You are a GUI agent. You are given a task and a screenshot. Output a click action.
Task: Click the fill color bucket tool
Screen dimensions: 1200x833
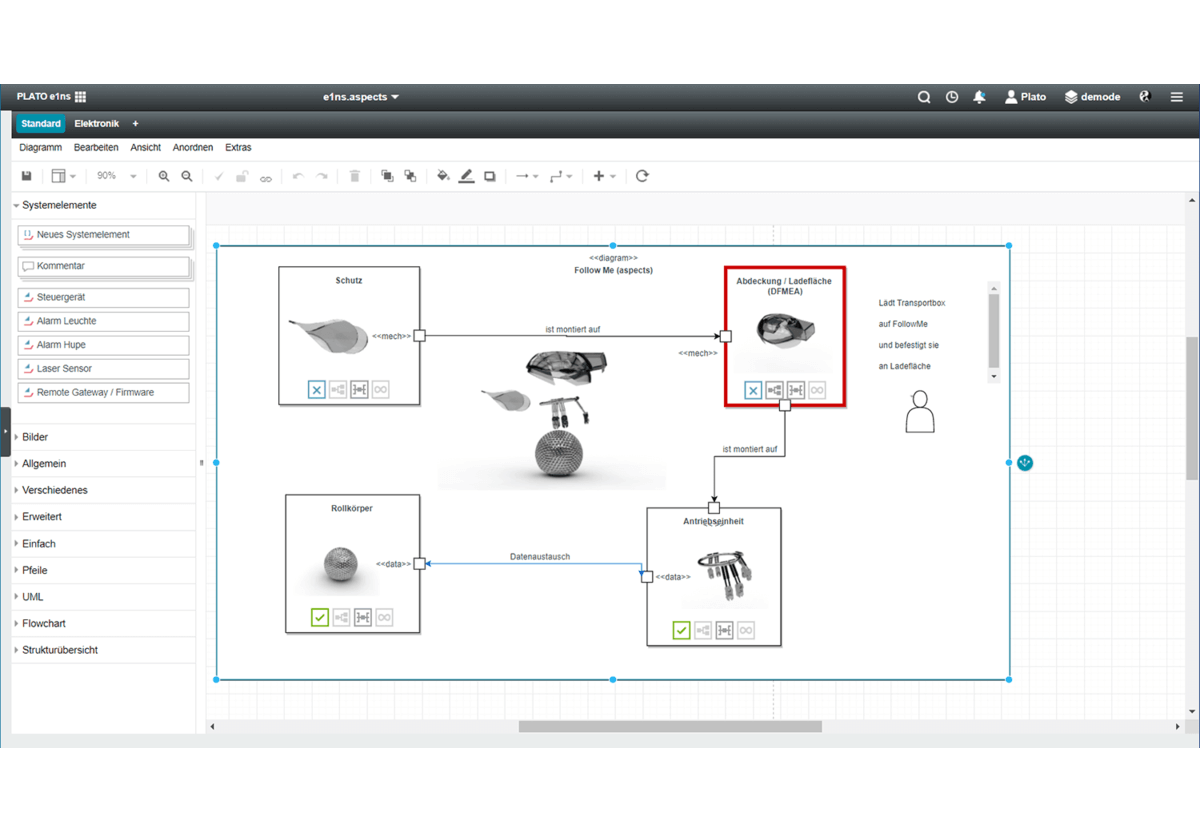(443, 176)
